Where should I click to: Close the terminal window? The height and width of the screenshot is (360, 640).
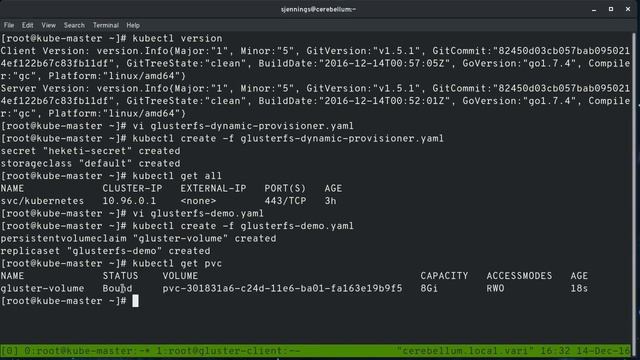(628, 9)
